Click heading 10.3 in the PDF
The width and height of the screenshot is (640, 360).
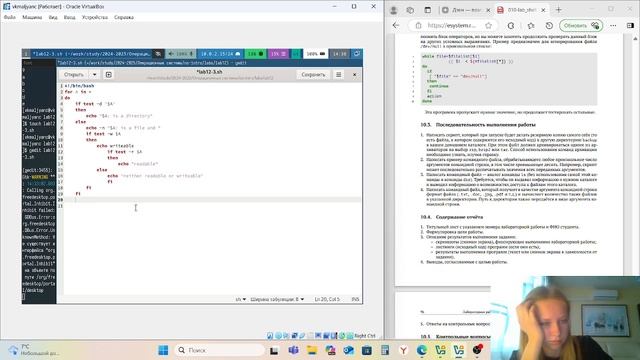(x=478, y=125)
